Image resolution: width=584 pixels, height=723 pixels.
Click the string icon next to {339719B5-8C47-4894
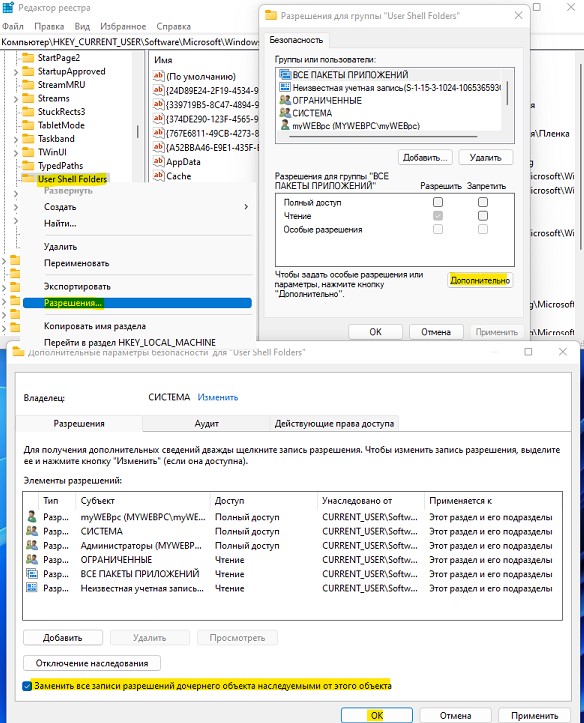(x=159, y=104)
